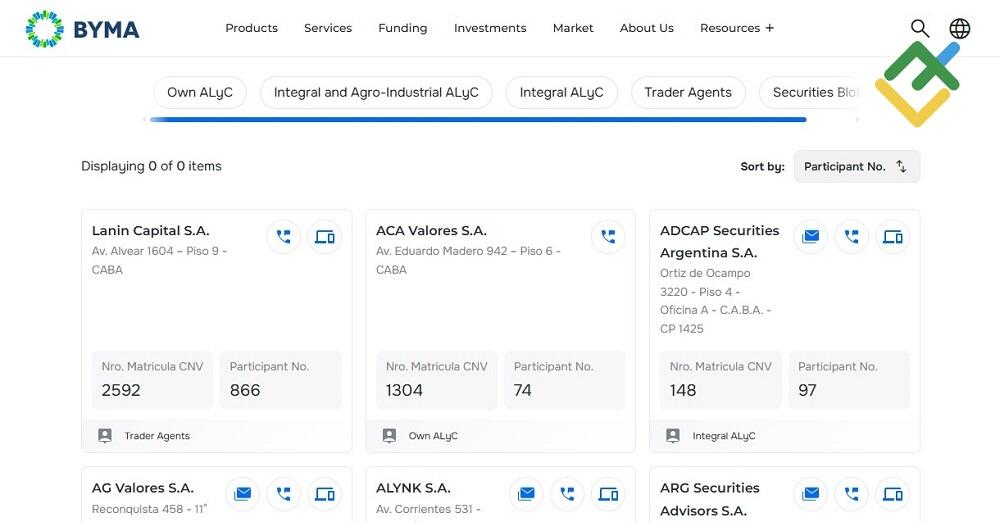Click the BYMA logo
Image resolution: width=1000 pixels, height=522 pixels.
tap(82, 29)
